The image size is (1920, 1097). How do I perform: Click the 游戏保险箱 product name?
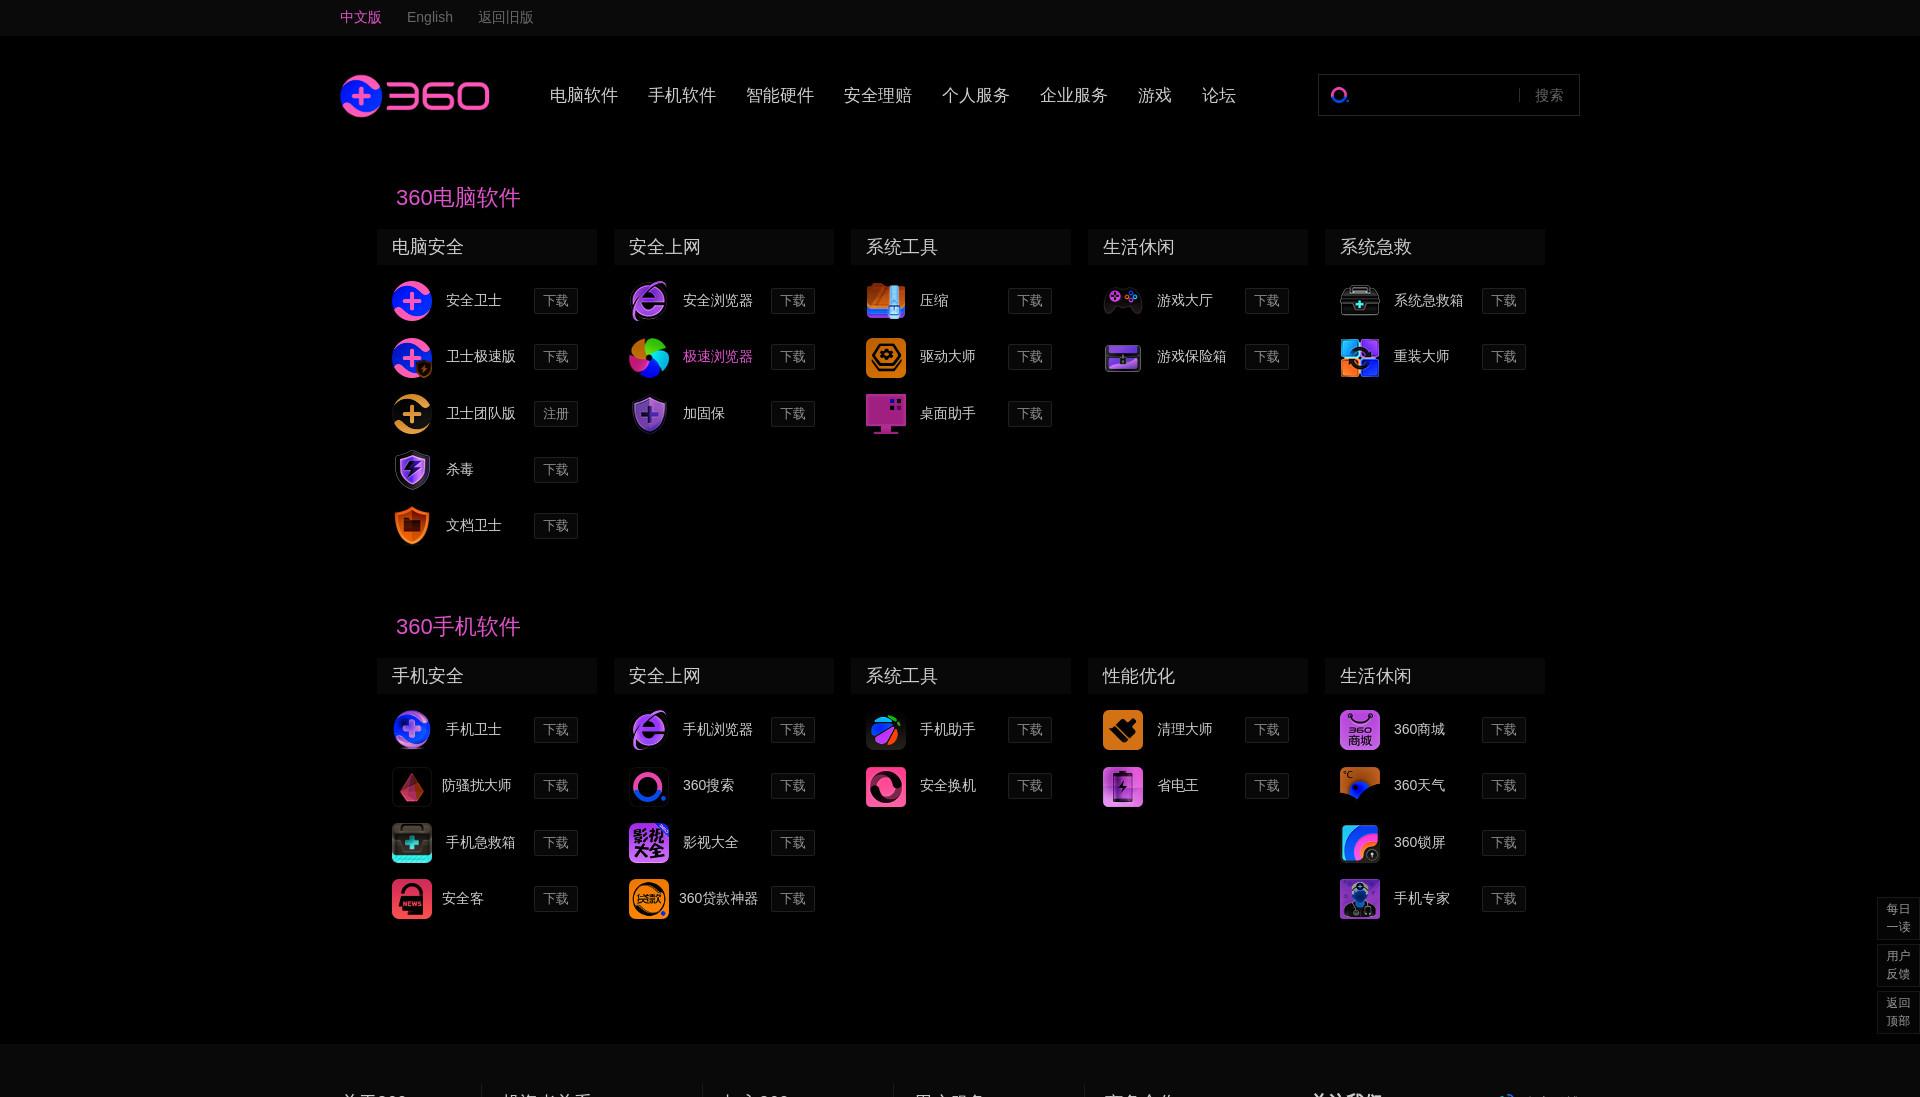[1192, 357]
